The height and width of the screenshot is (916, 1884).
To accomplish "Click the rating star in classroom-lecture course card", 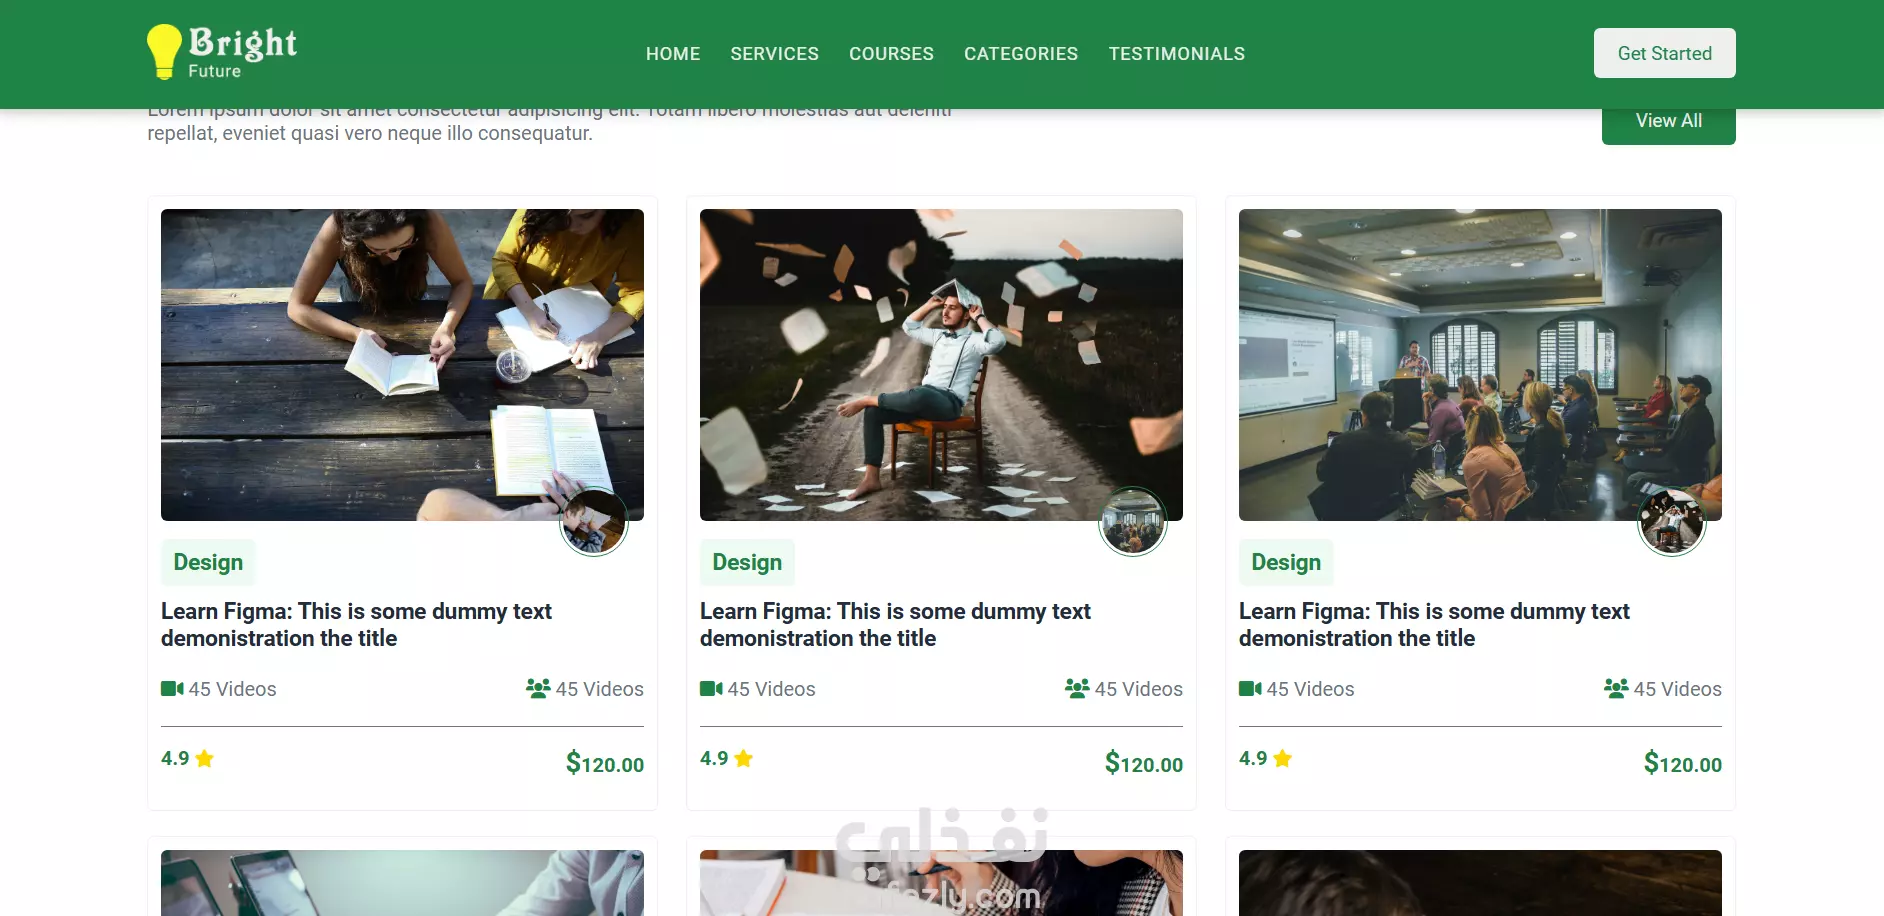I will tap(1283, 758).
